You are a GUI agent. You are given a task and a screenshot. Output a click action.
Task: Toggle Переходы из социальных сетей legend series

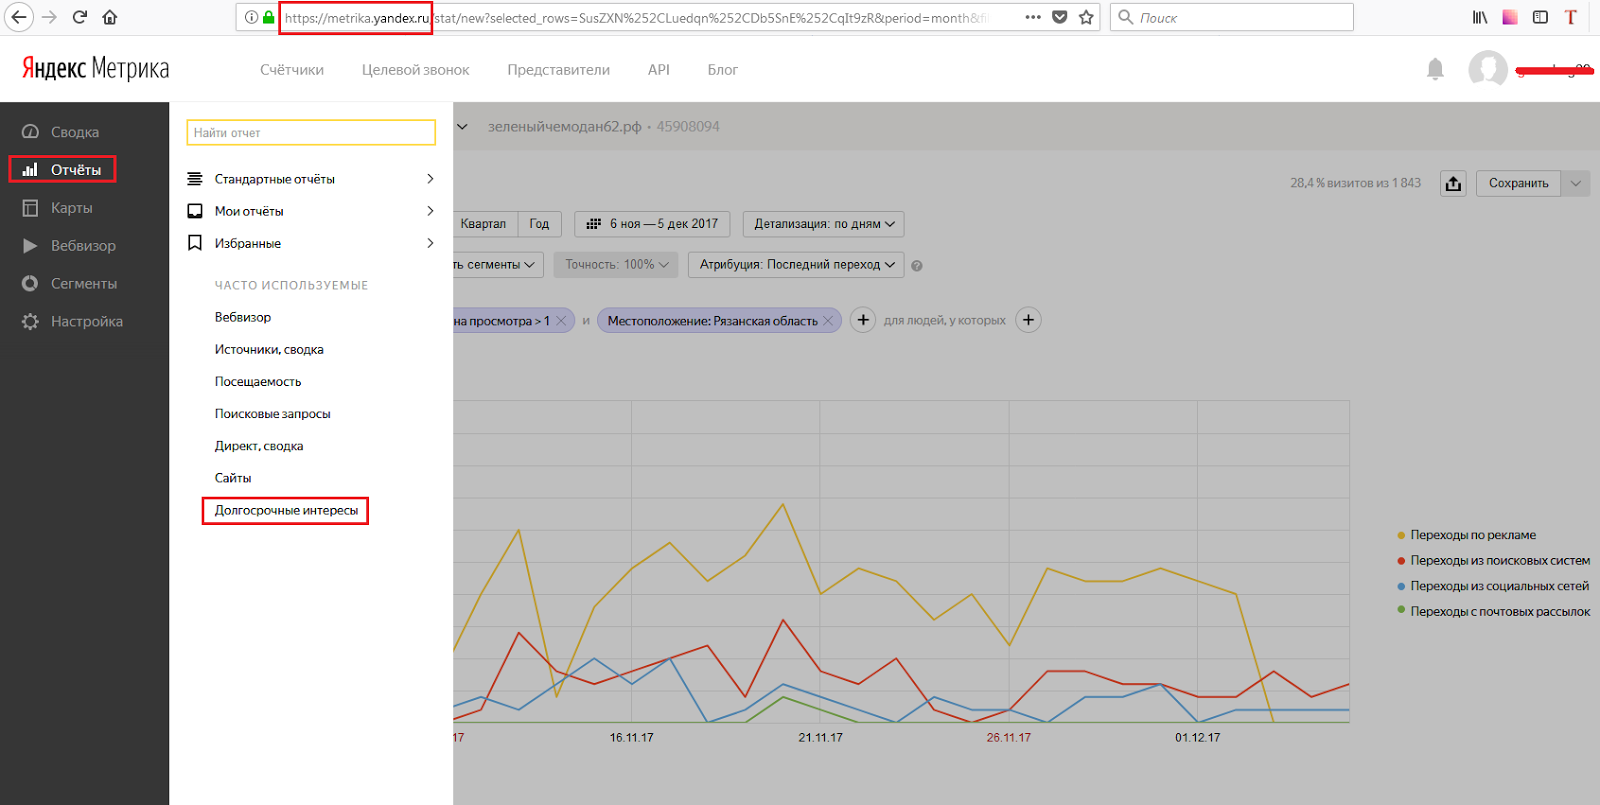pyautogui.click(x=1493, y=586)
